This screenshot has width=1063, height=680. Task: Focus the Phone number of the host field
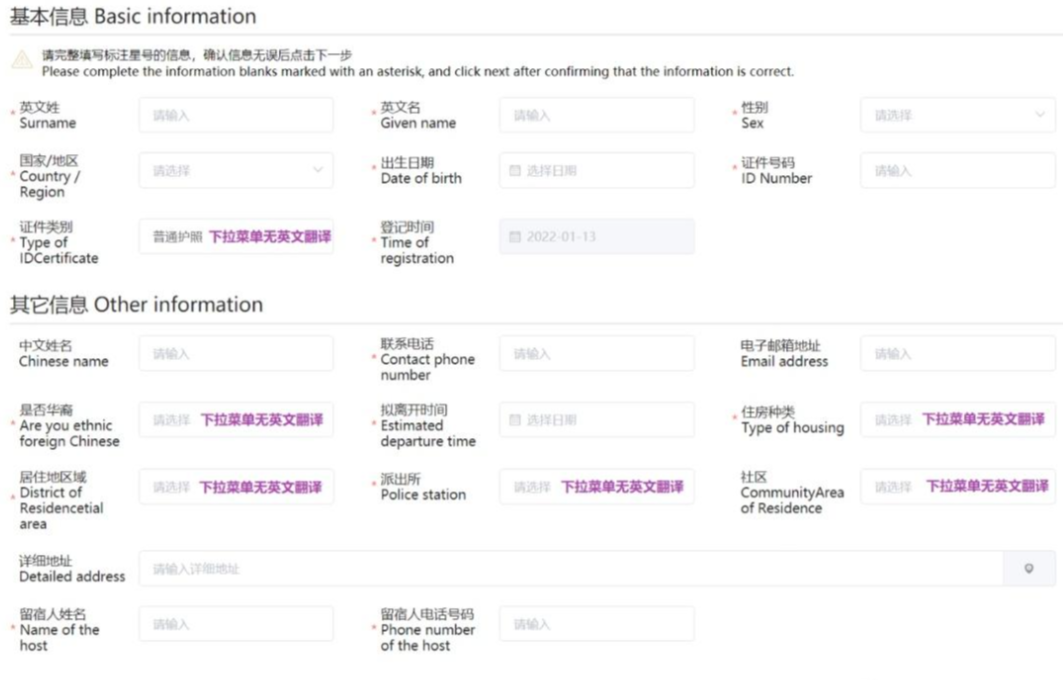[x=596, y=624]
